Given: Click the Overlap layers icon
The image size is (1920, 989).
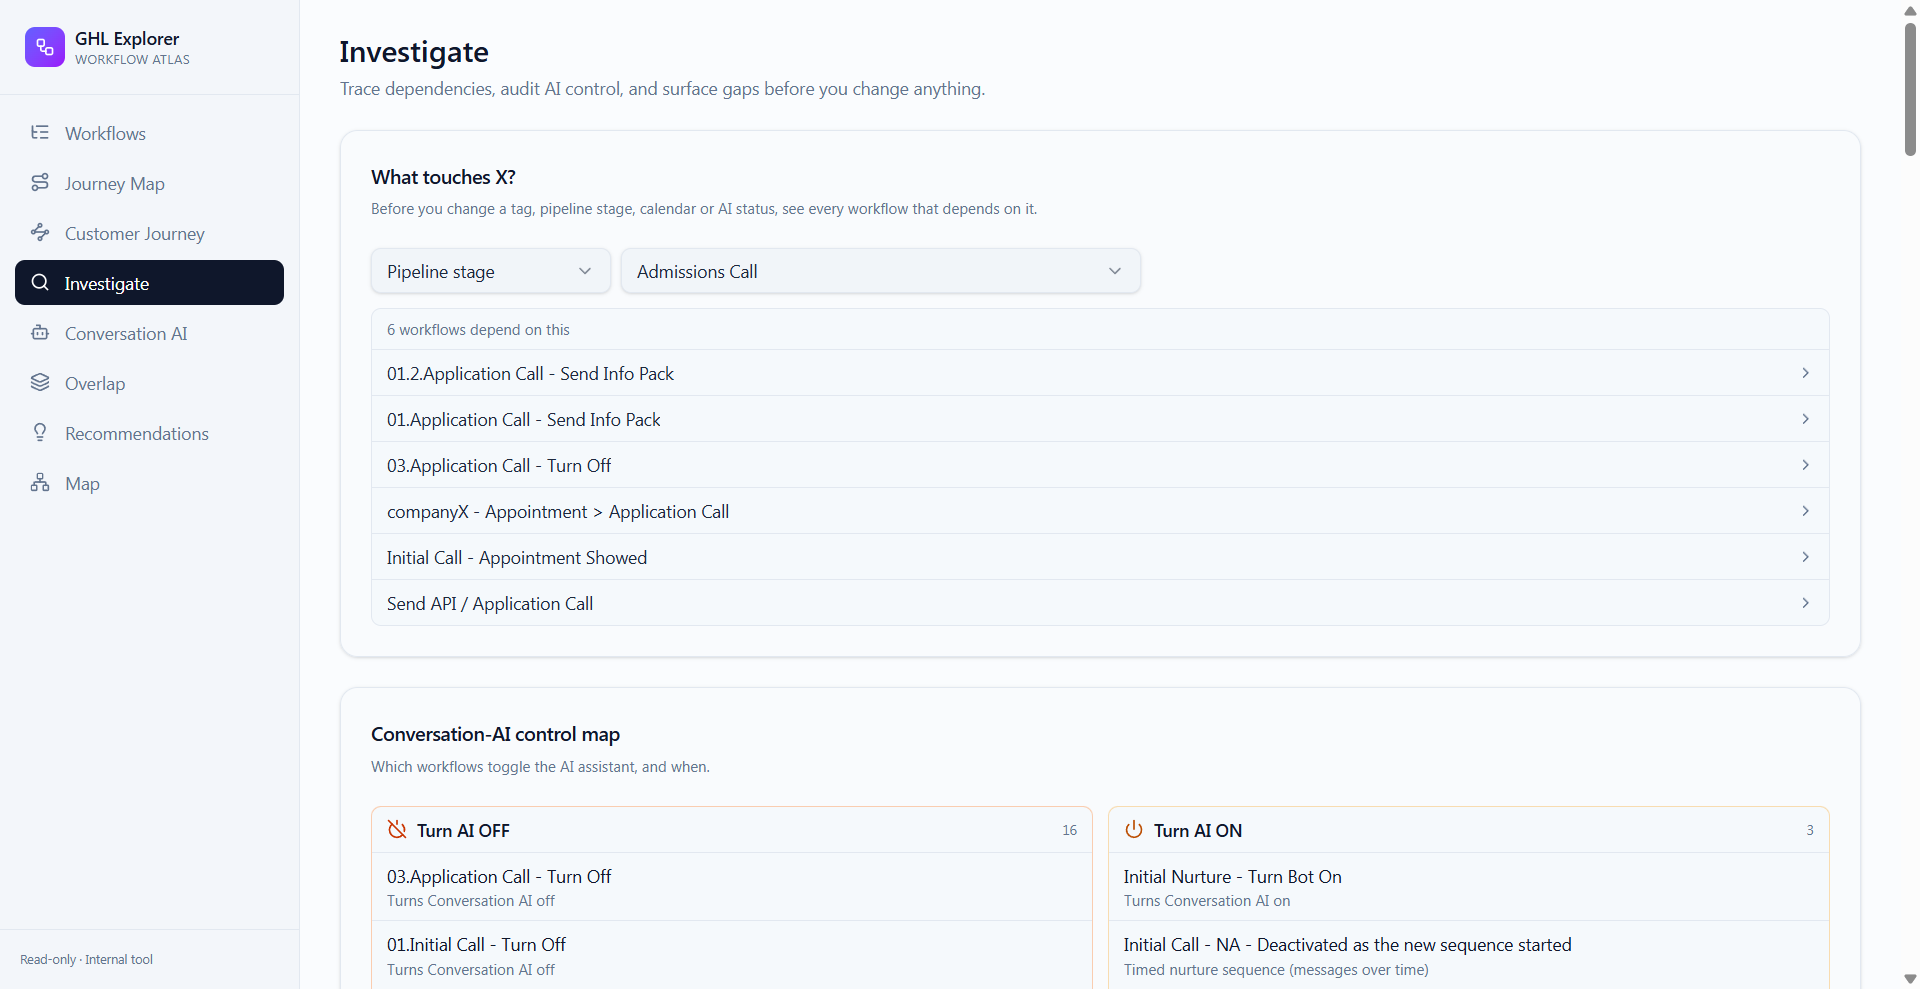Looking at the screenshot, I should tap(40, 382).
